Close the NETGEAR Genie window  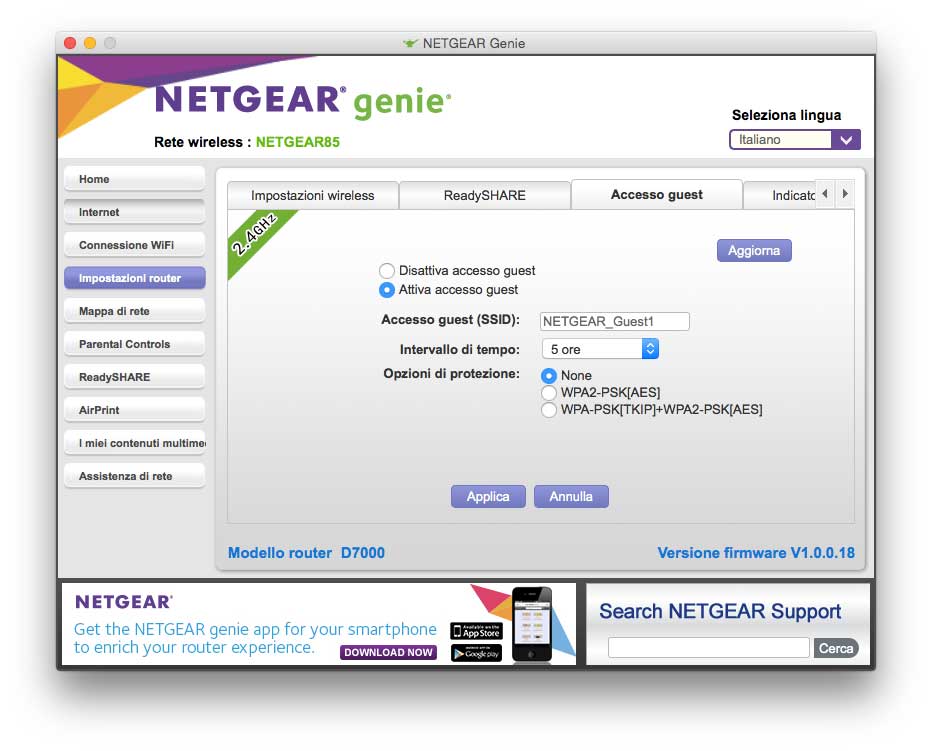click(x=70, y=43)
